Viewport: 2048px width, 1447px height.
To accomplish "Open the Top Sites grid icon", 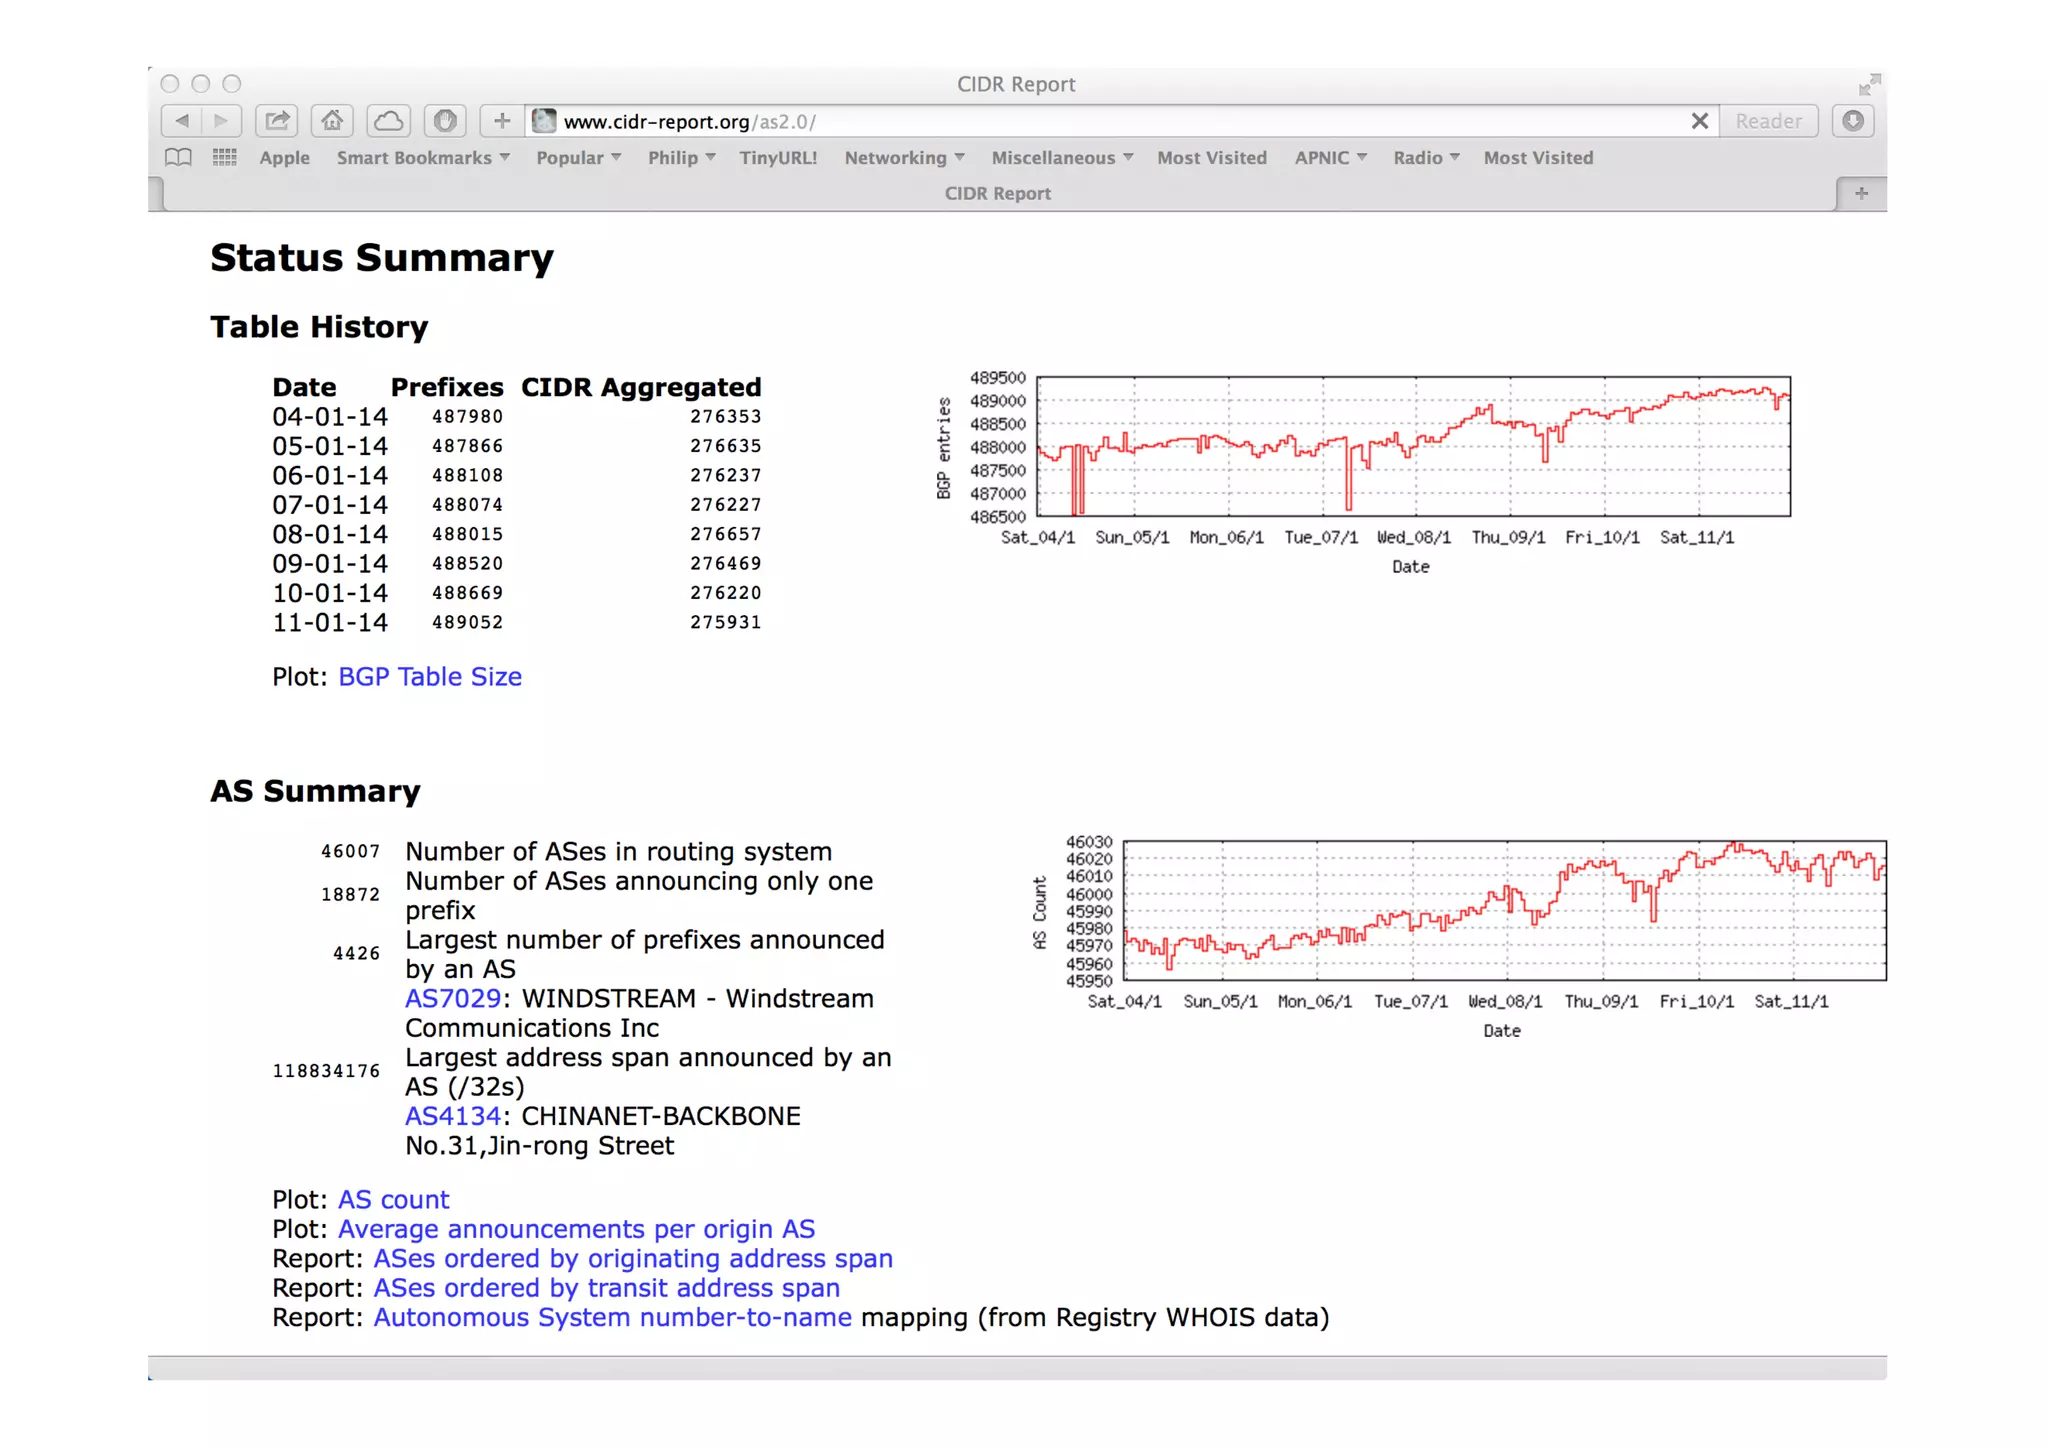I will [224, 158].
